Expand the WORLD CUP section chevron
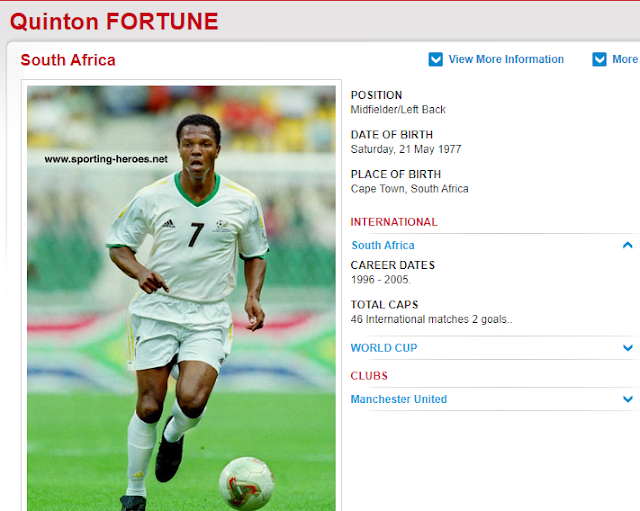640x511 pixels. pyautogui.click(x=628, y=348)
